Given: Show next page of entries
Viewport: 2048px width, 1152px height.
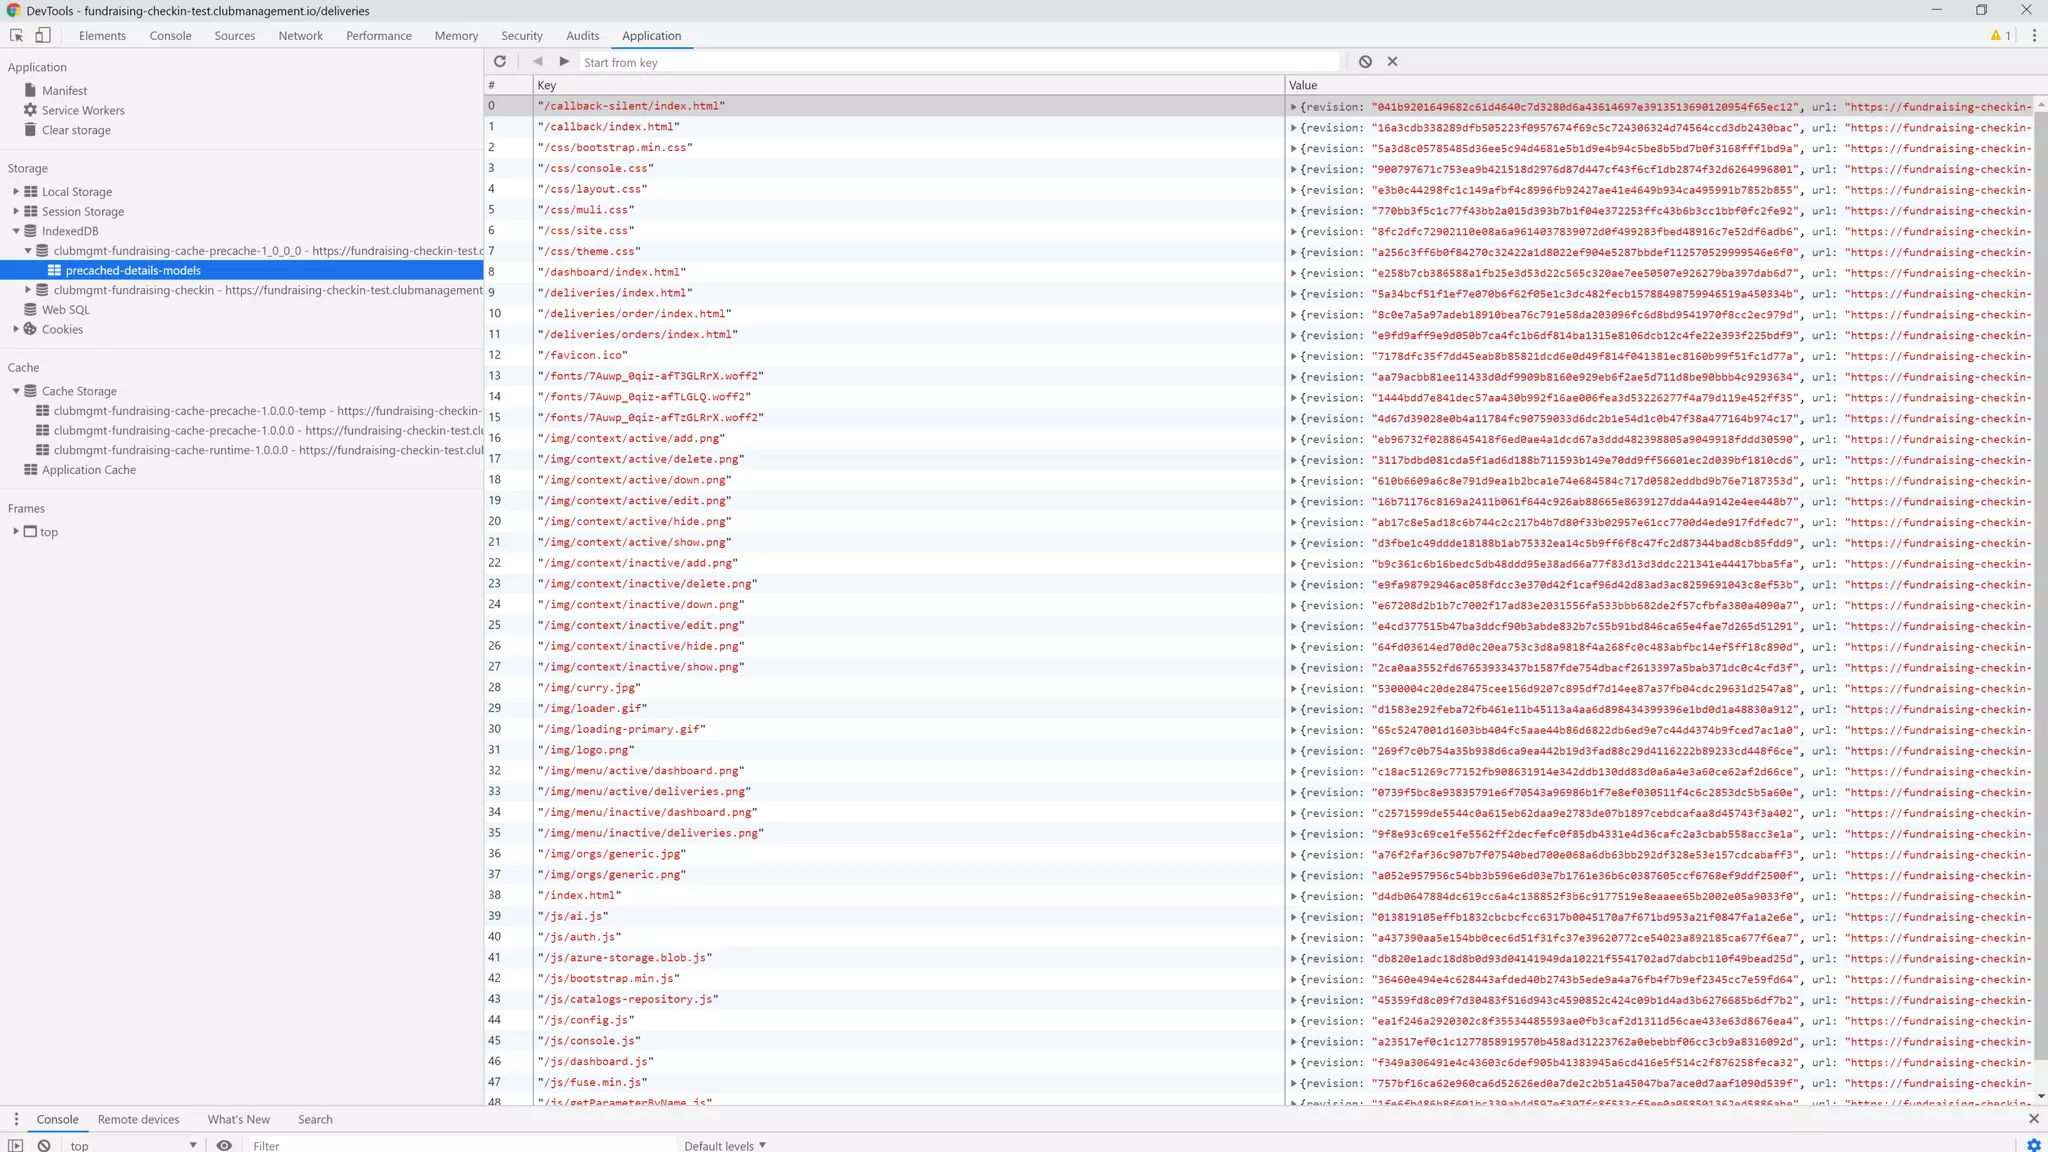Looking at the screenshot, I should pyautogui.click(x=564, y=62).
